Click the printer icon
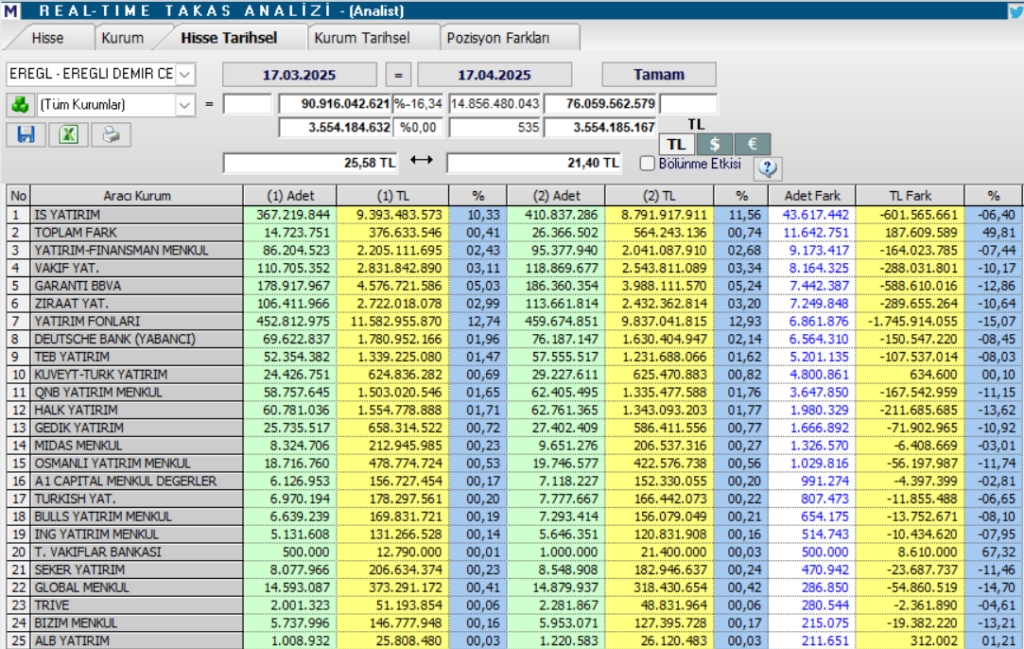 111,135
